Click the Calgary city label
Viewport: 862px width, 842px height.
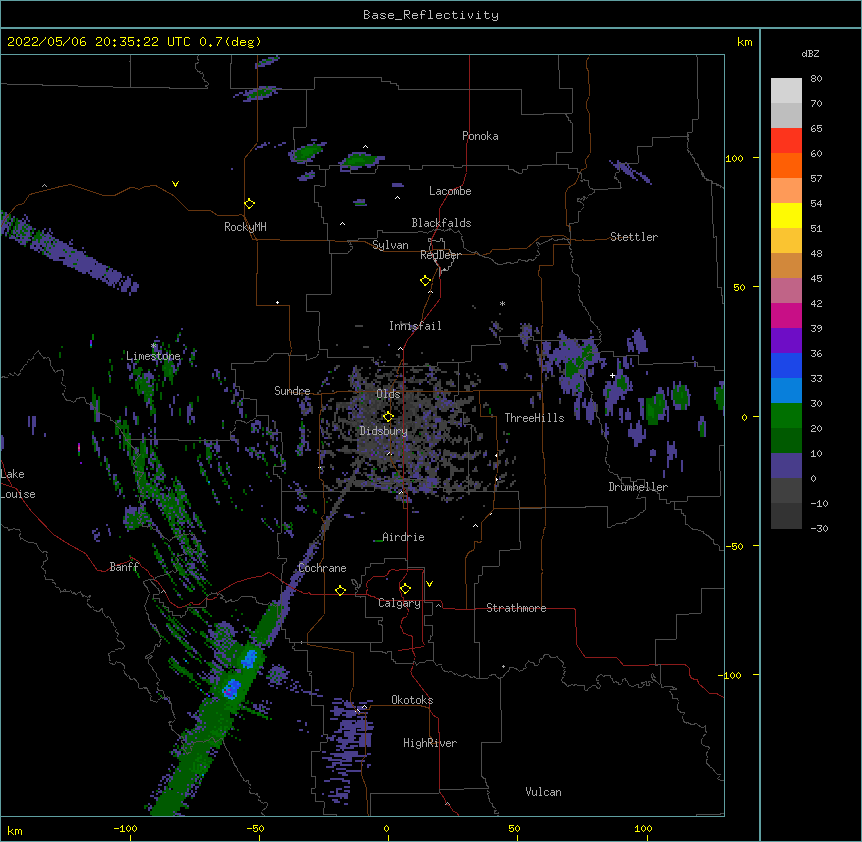click(x=399, y=603)
